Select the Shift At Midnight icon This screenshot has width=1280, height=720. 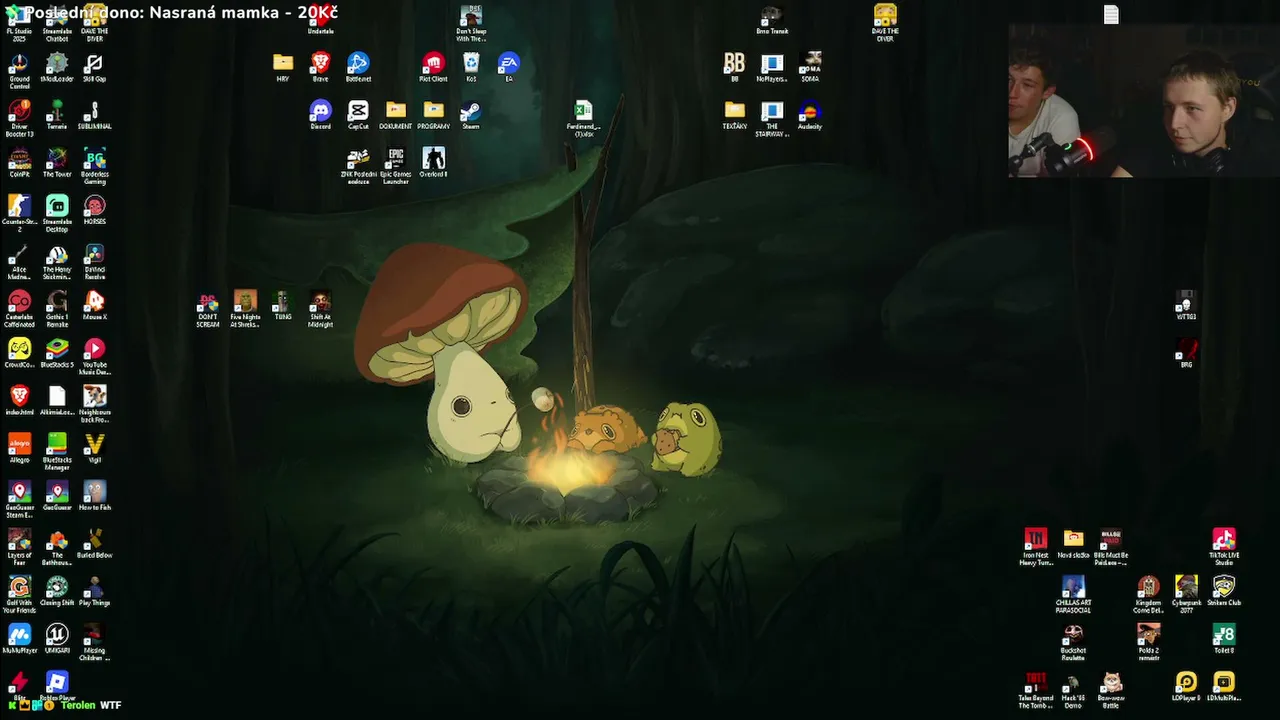pyautogui.click(x=320, y=310)
